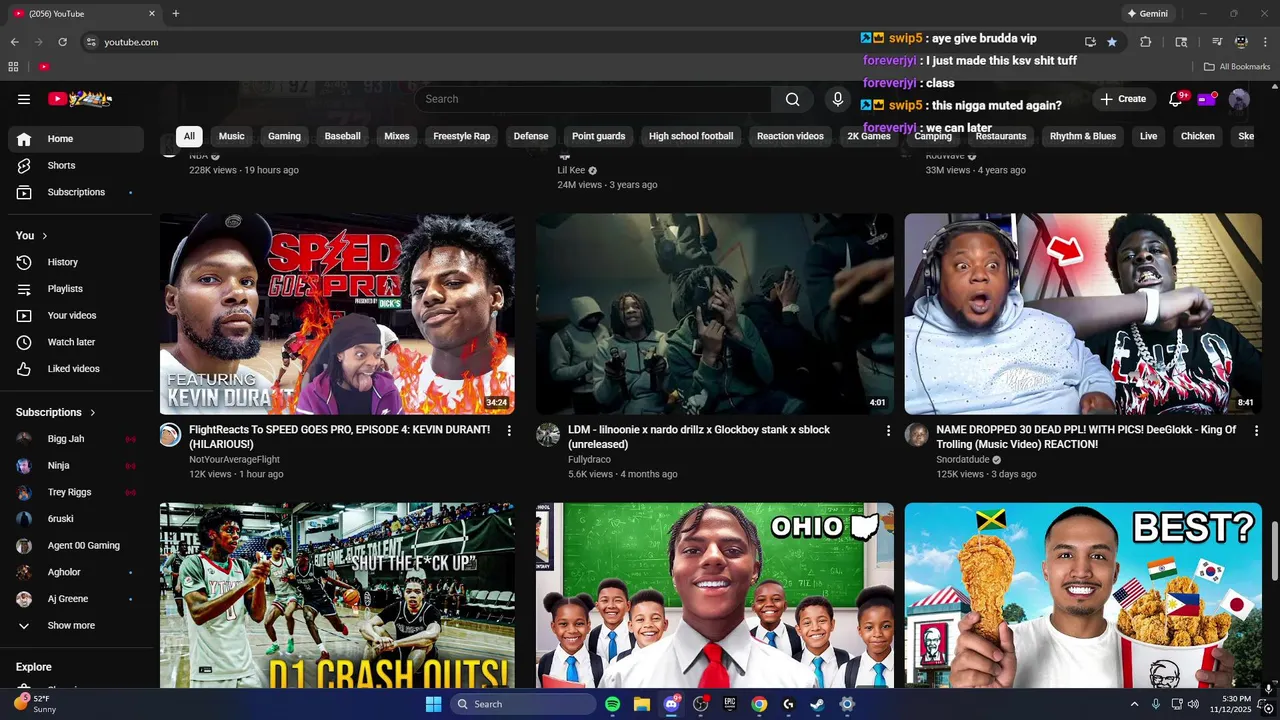The width and height of the screenshot is (1280, 720).
Task: Start voice search with microphone icon
Action: (838, 99)
